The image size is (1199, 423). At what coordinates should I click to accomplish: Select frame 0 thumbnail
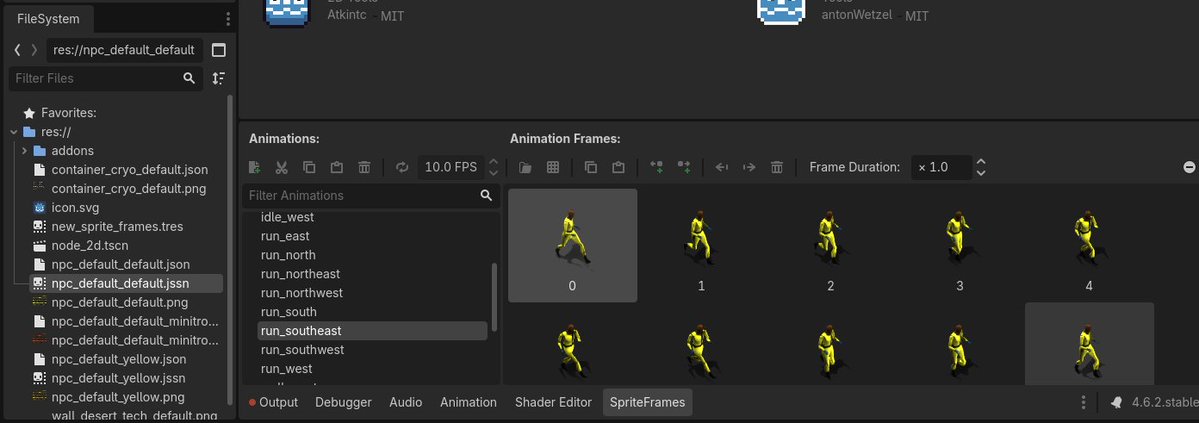573,246
